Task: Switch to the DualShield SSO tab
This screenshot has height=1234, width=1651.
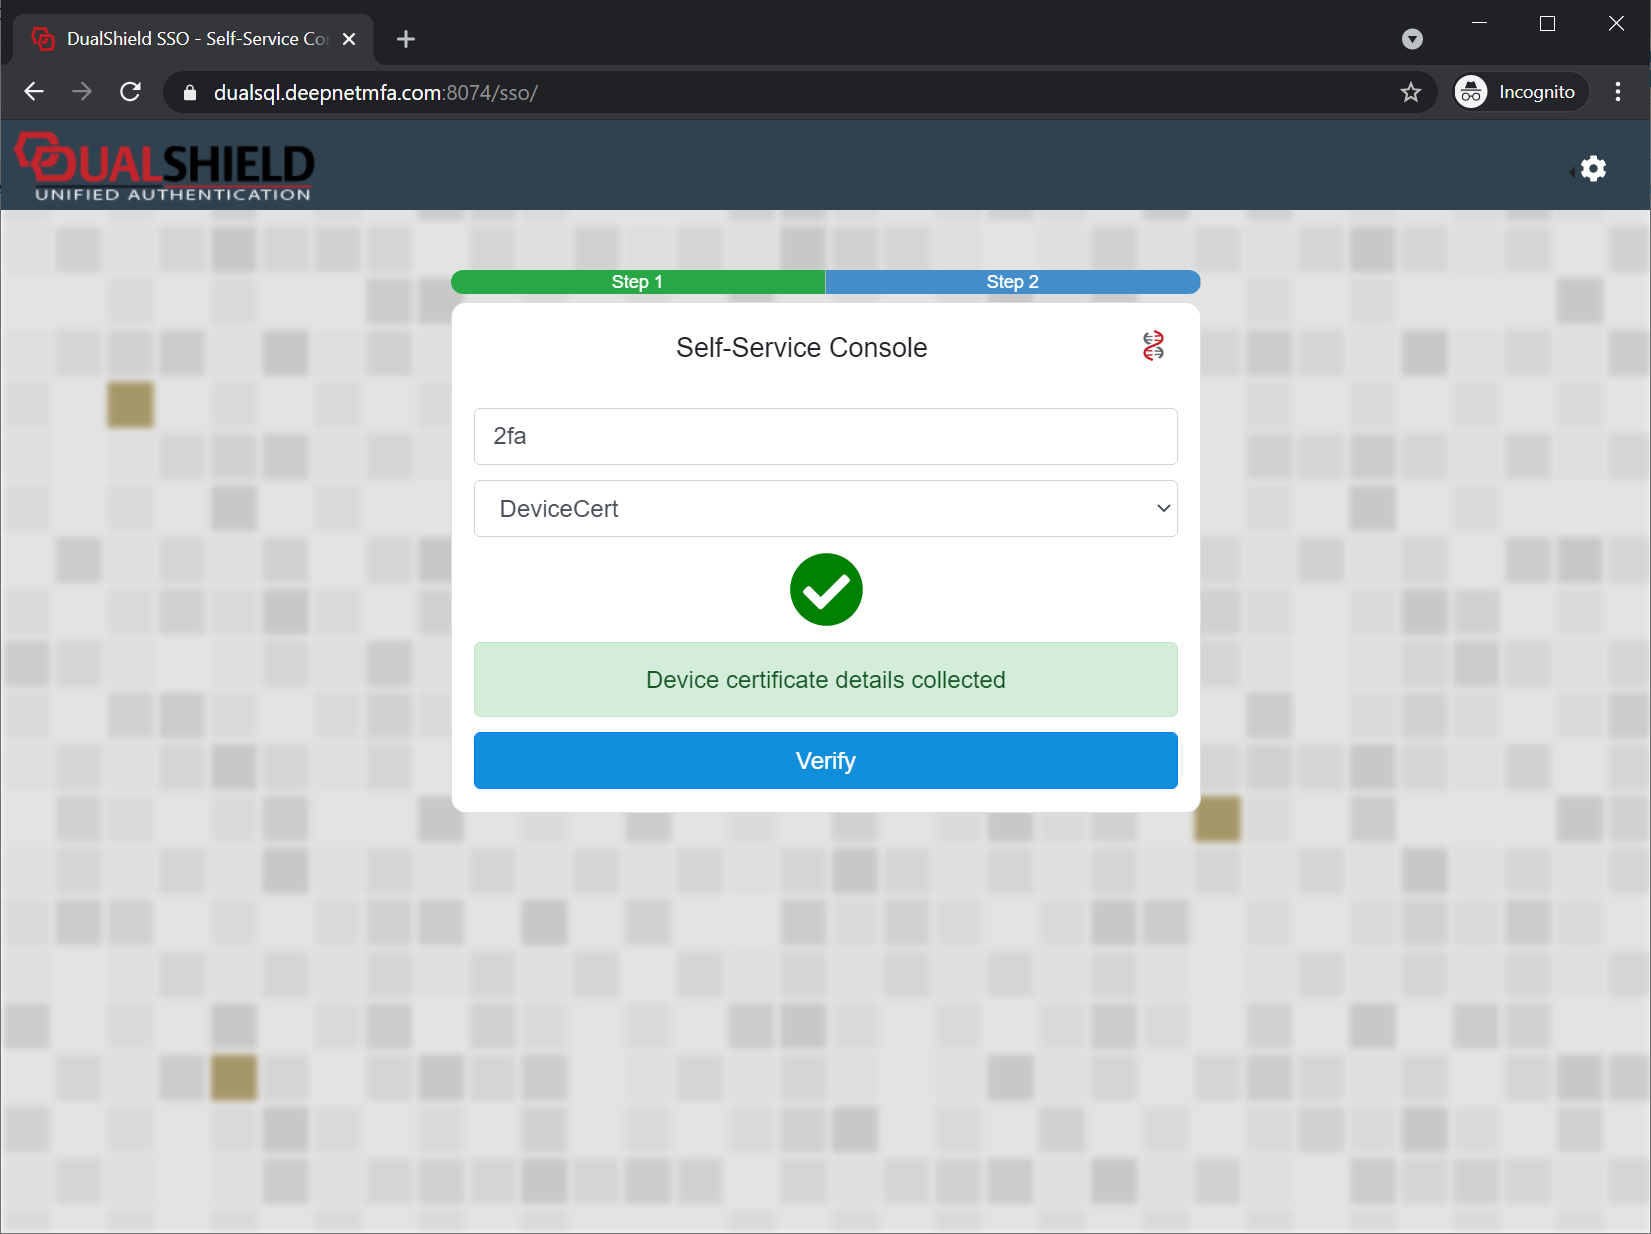Action: (x=190, y=39)
